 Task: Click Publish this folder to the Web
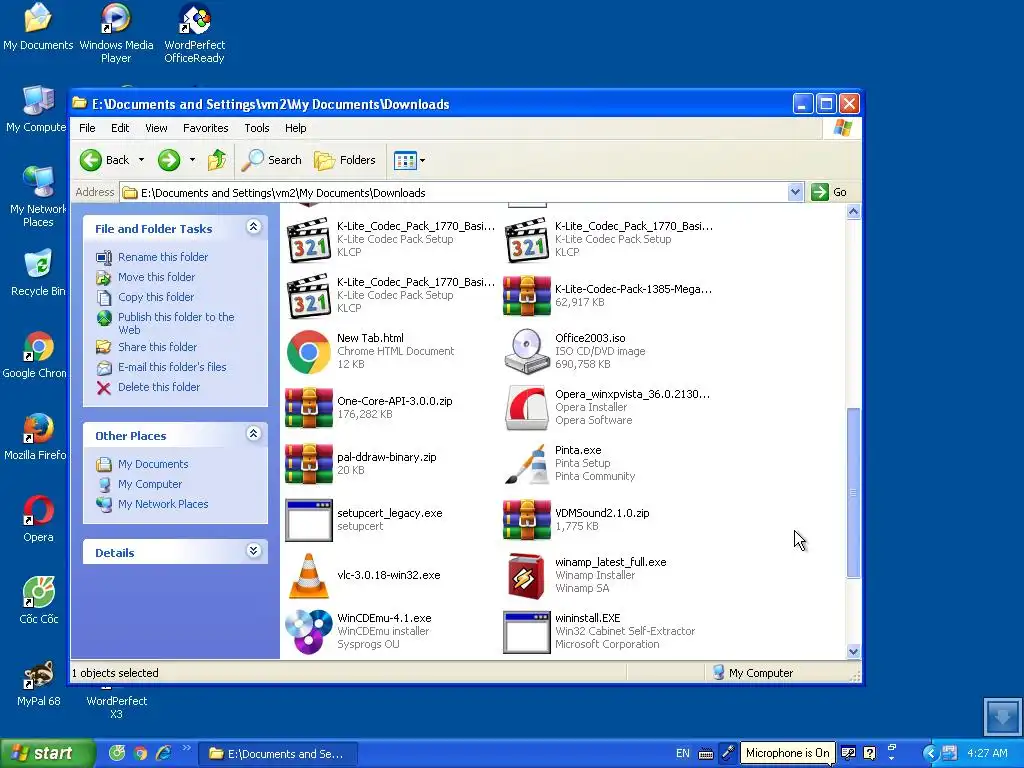[x=176, y=323]
